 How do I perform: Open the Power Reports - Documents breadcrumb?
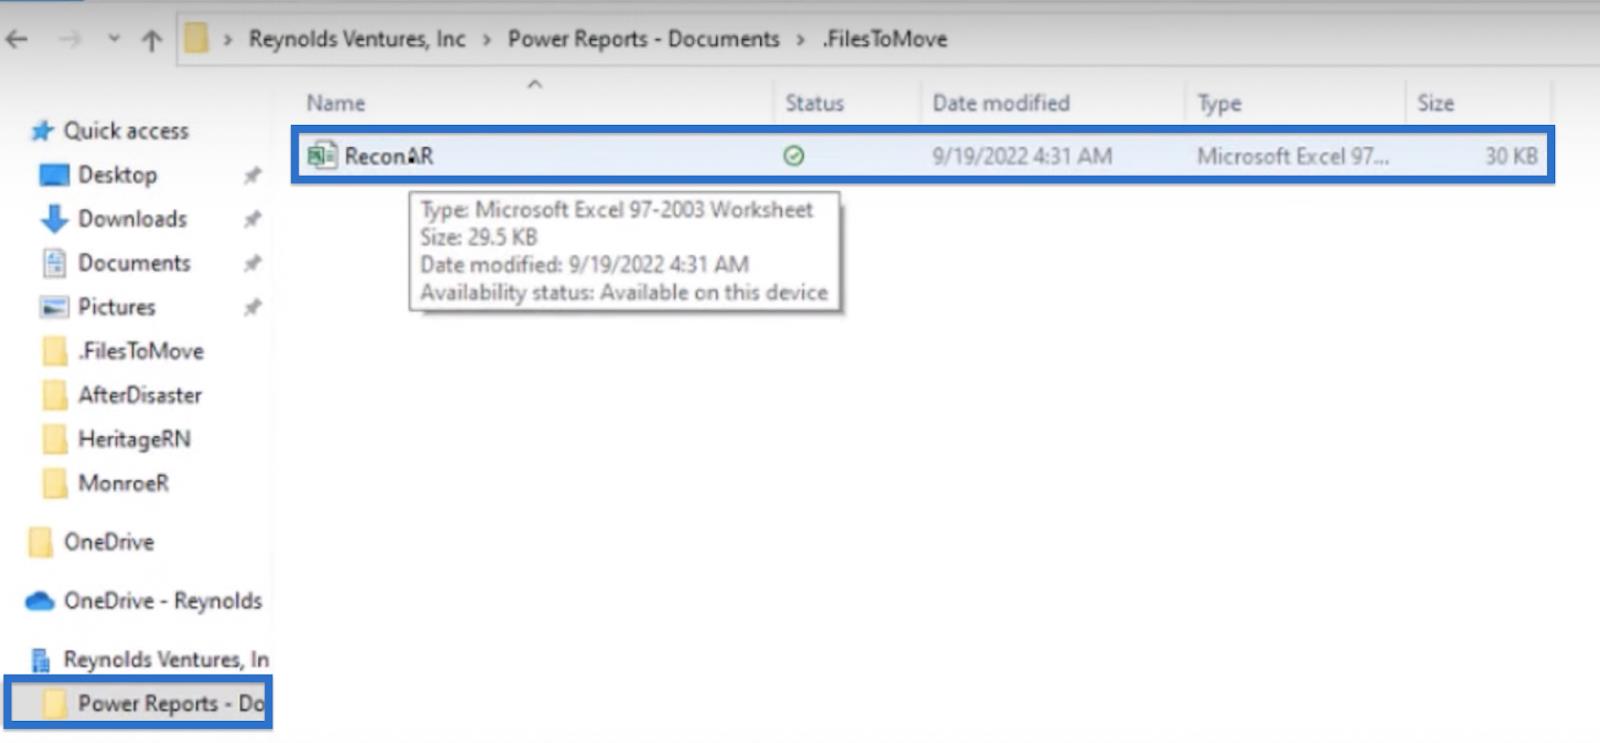pos(643,39)
